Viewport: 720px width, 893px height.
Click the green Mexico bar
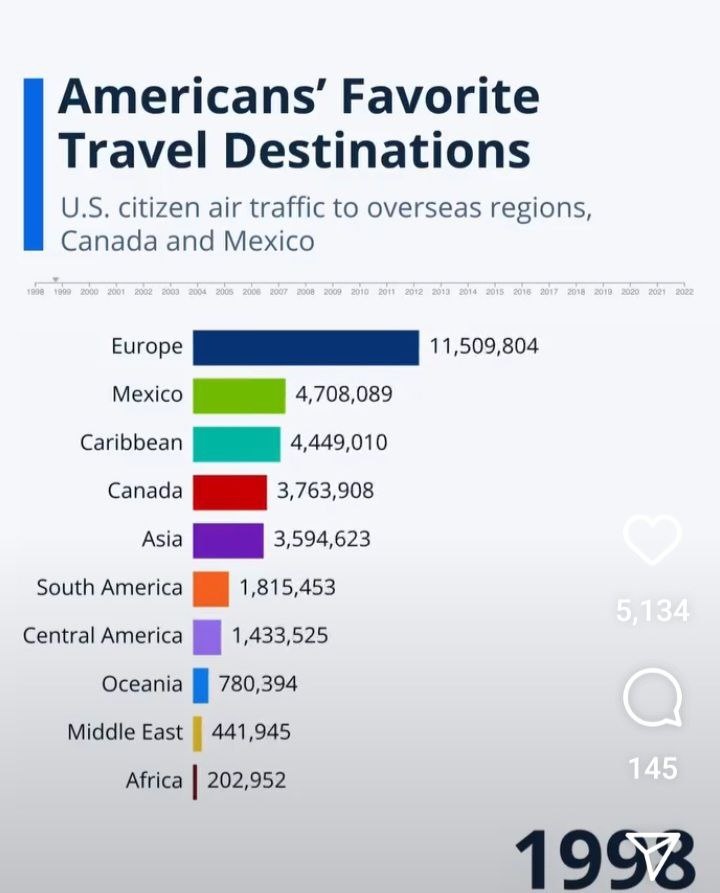tap(239, 395)
